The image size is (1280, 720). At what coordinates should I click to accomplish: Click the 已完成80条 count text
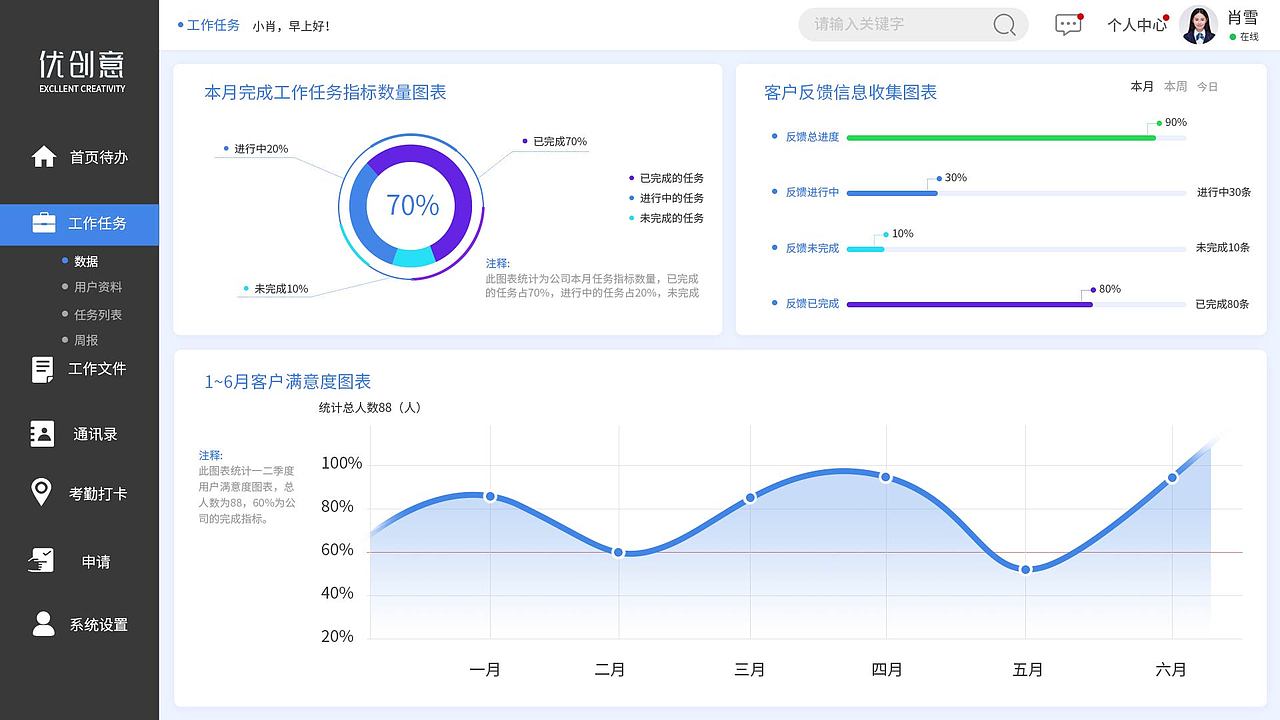pos(1223,304)
